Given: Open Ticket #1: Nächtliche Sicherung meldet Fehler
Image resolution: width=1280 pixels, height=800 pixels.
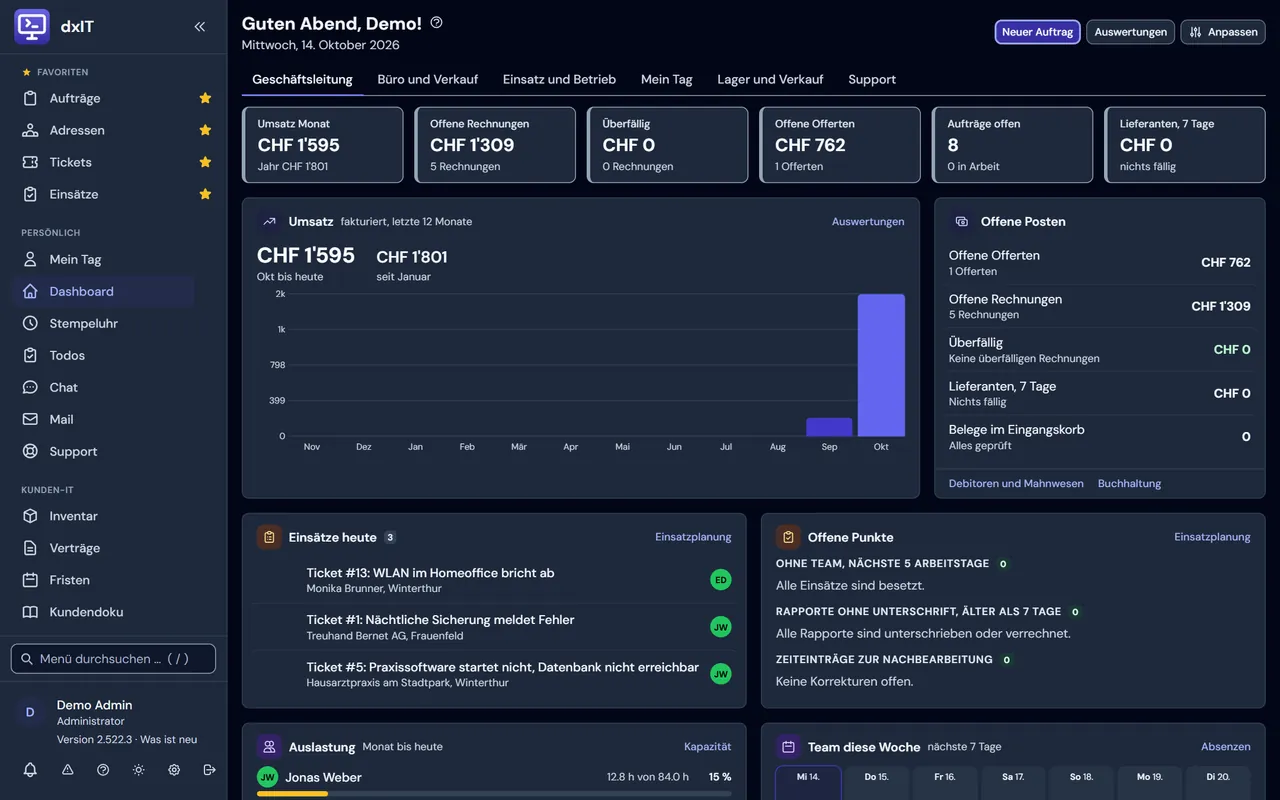Looking at the screenshot, I should pos(494,627).
